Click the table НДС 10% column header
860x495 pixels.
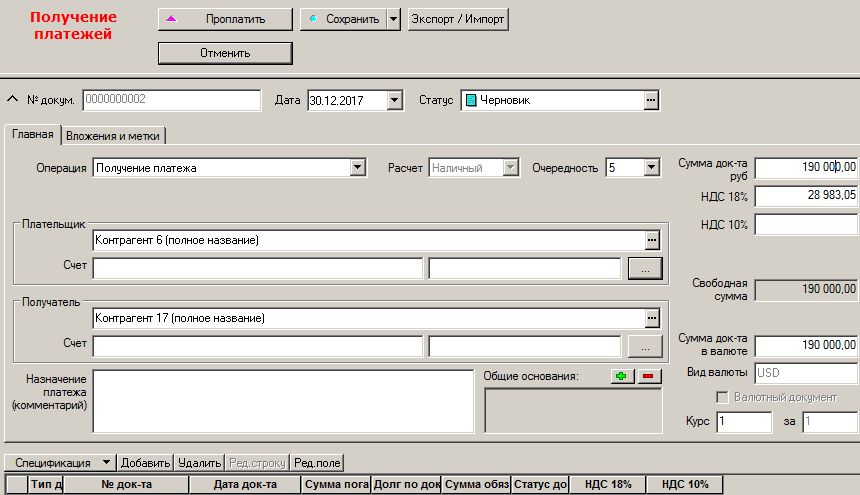click(684, 485)
